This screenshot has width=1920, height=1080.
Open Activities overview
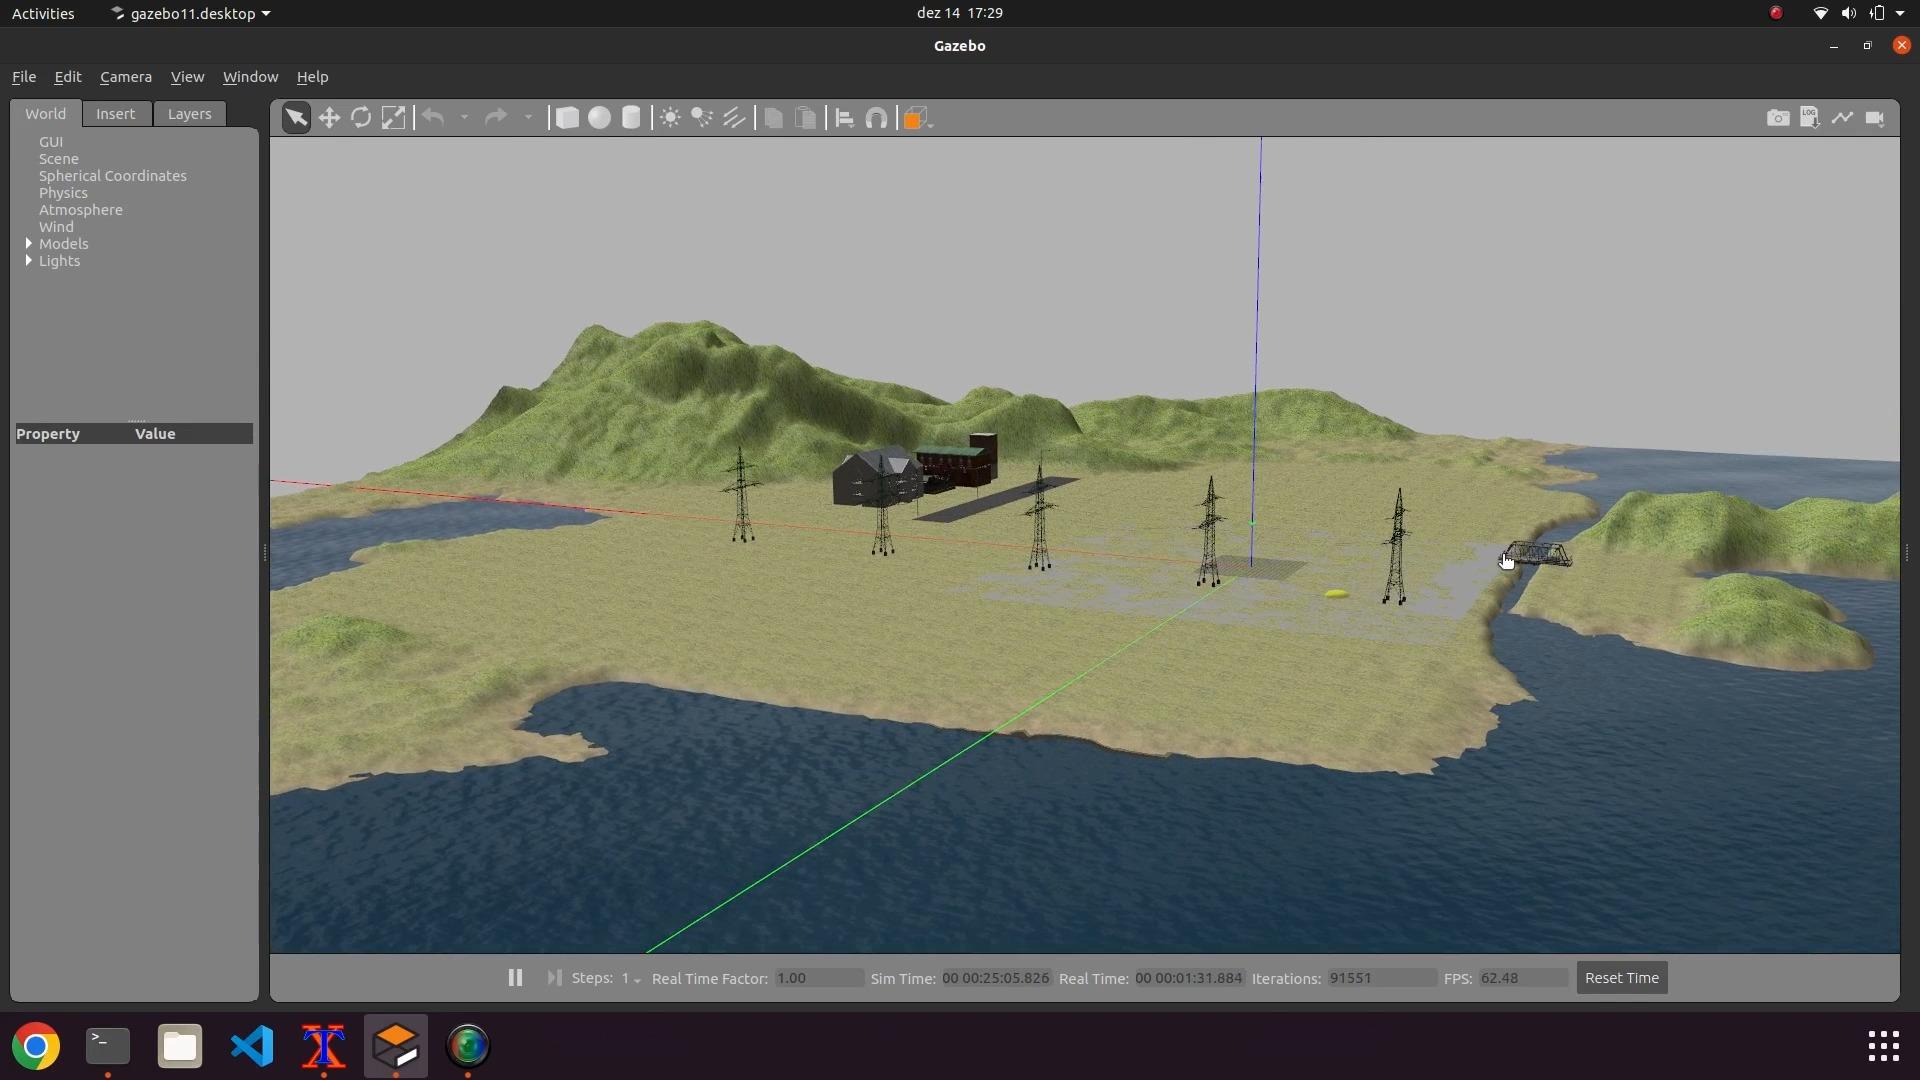click(43, 13)
